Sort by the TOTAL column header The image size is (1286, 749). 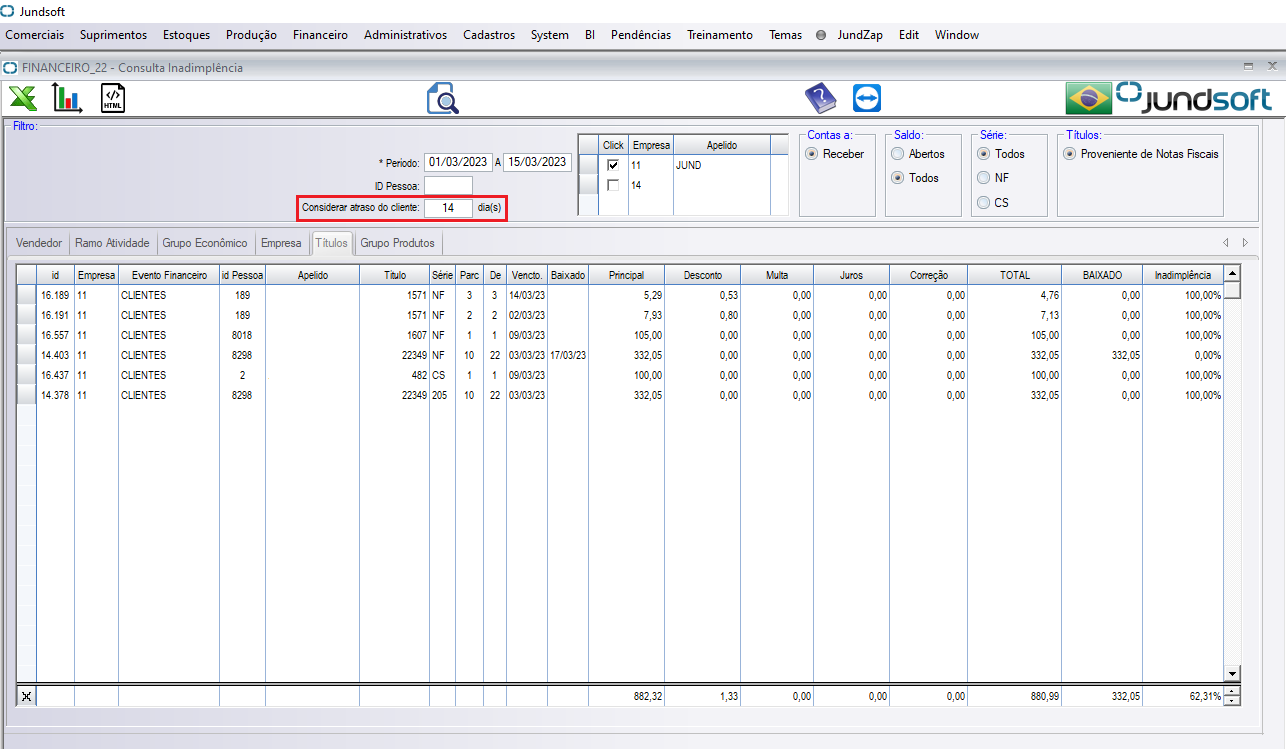pyautogui.click(x=1016, y=274)
